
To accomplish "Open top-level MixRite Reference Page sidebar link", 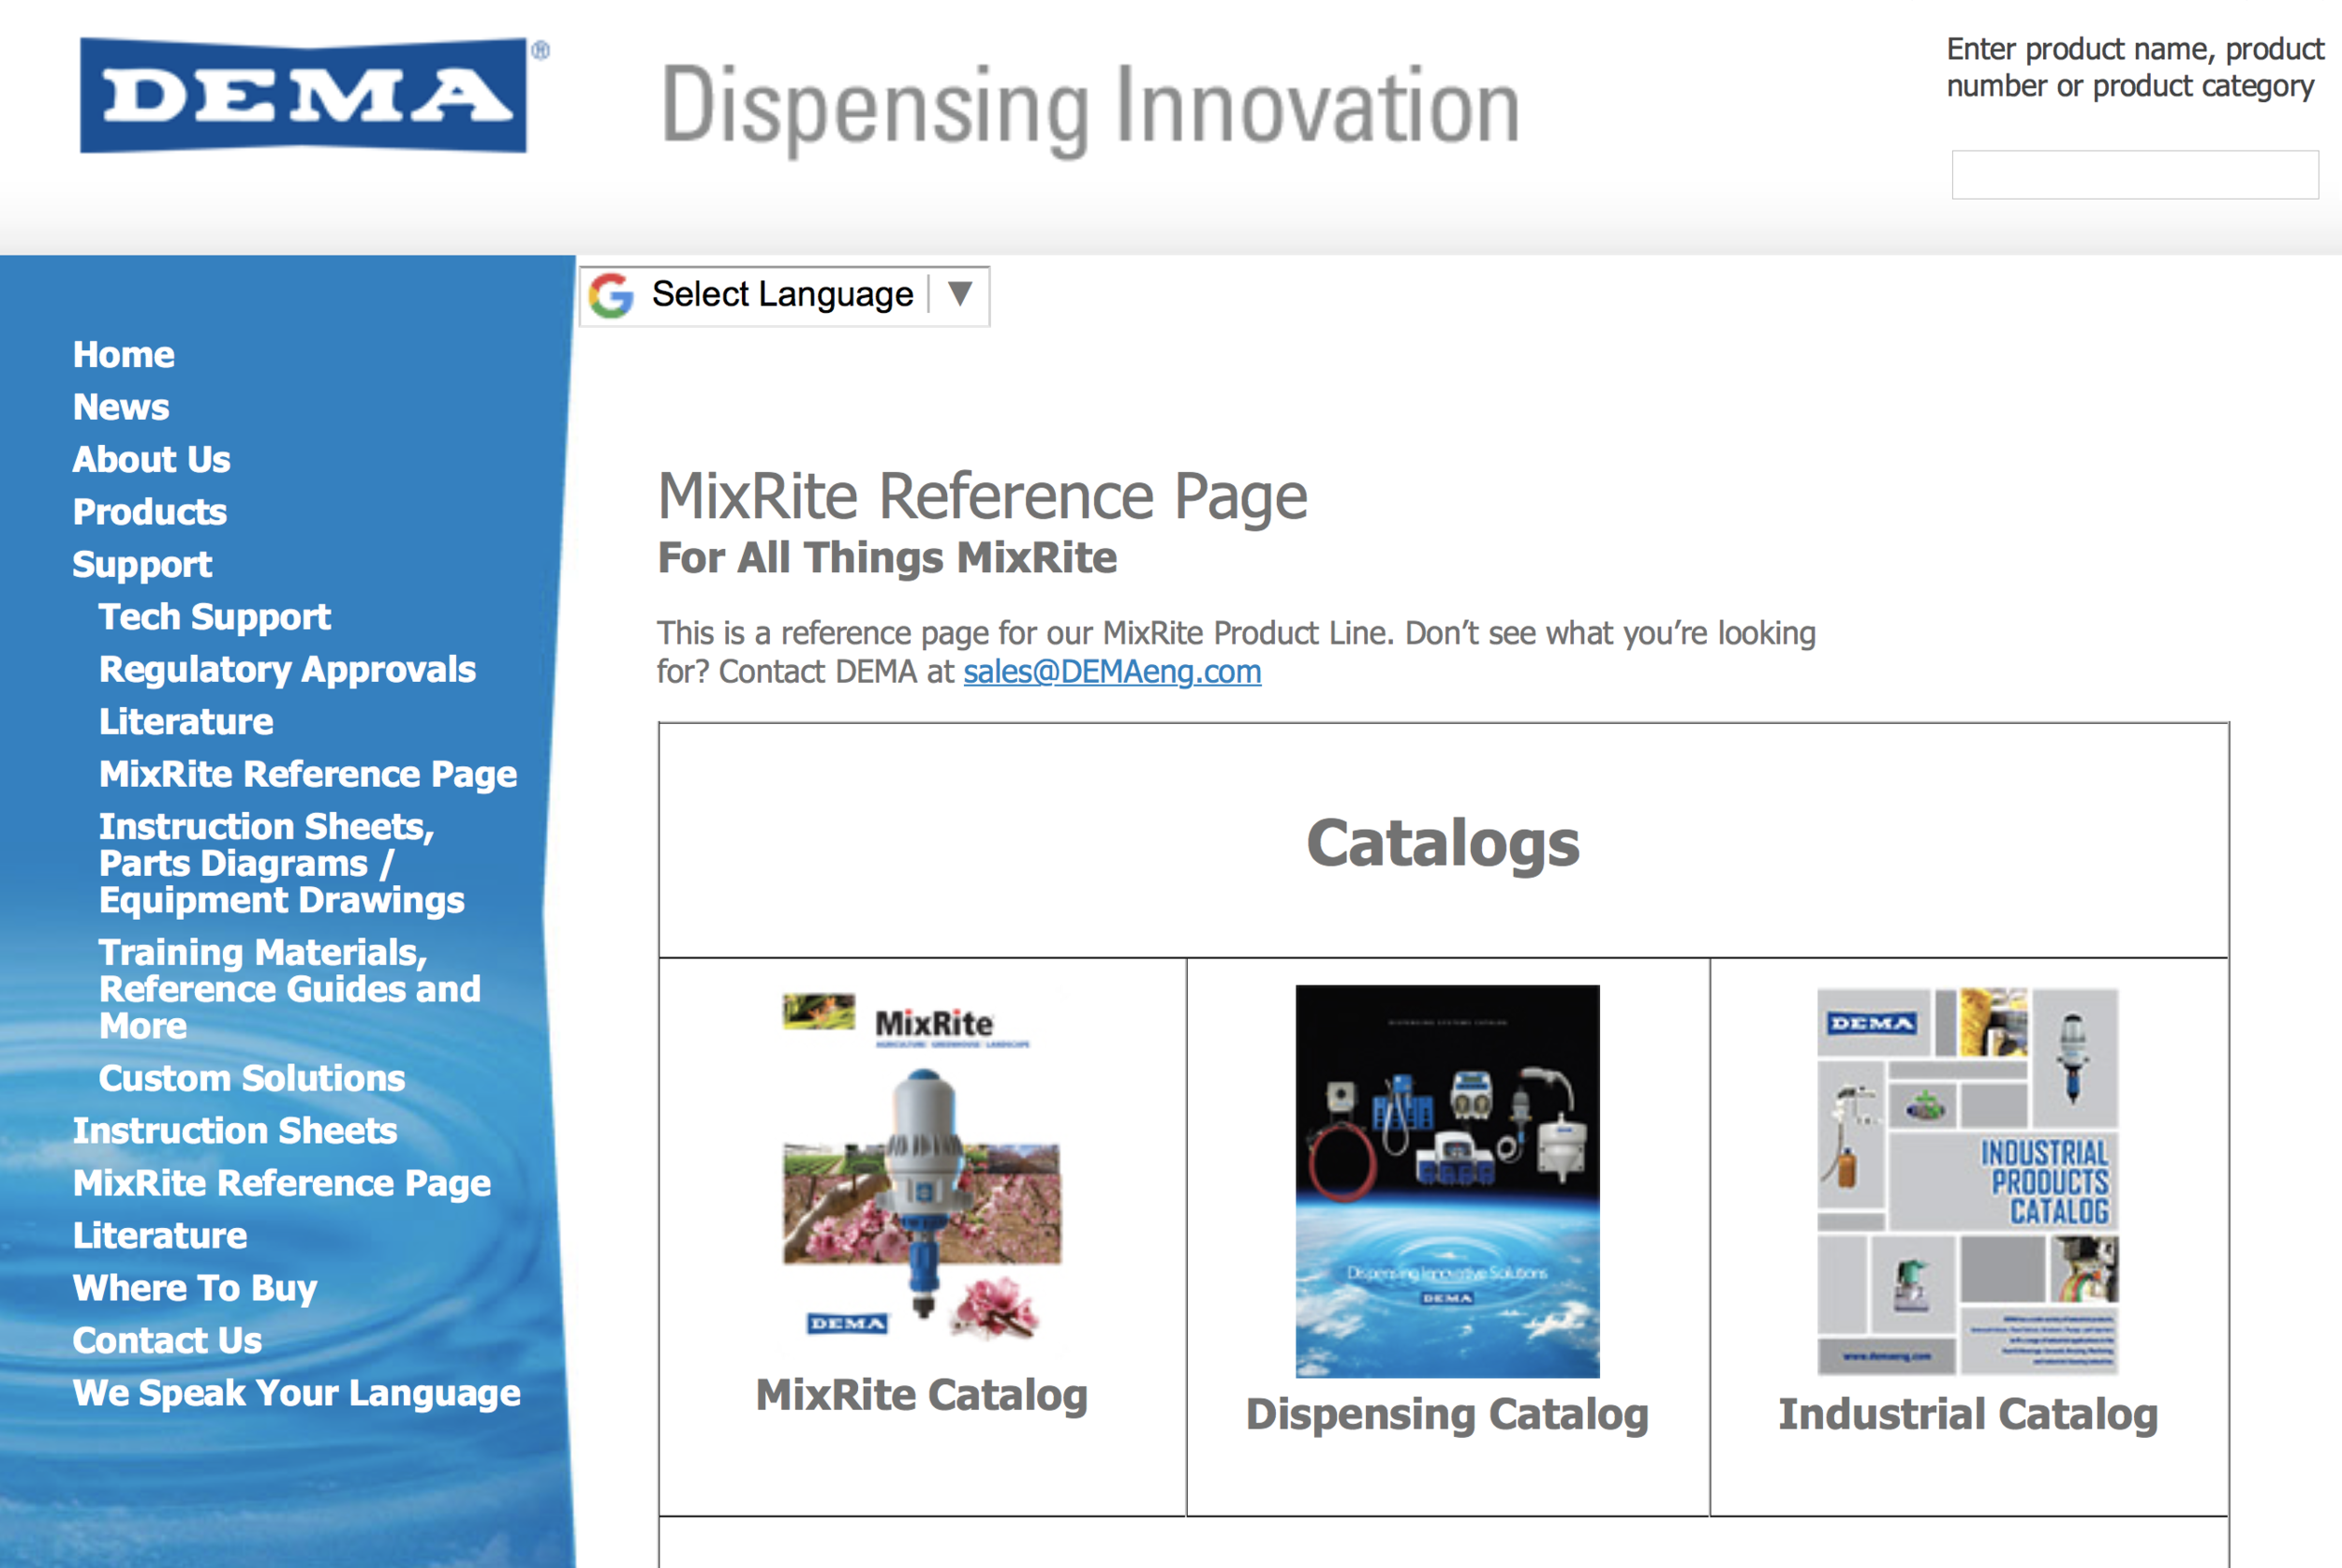I will coord(282,1184).
